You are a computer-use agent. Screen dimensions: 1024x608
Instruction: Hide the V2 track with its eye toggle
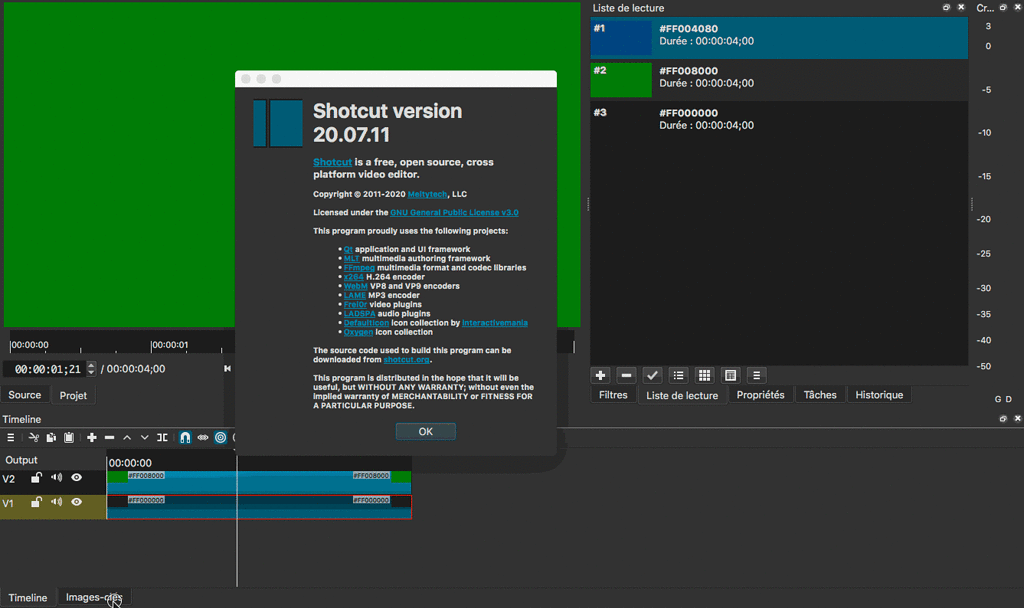(75, 477)
